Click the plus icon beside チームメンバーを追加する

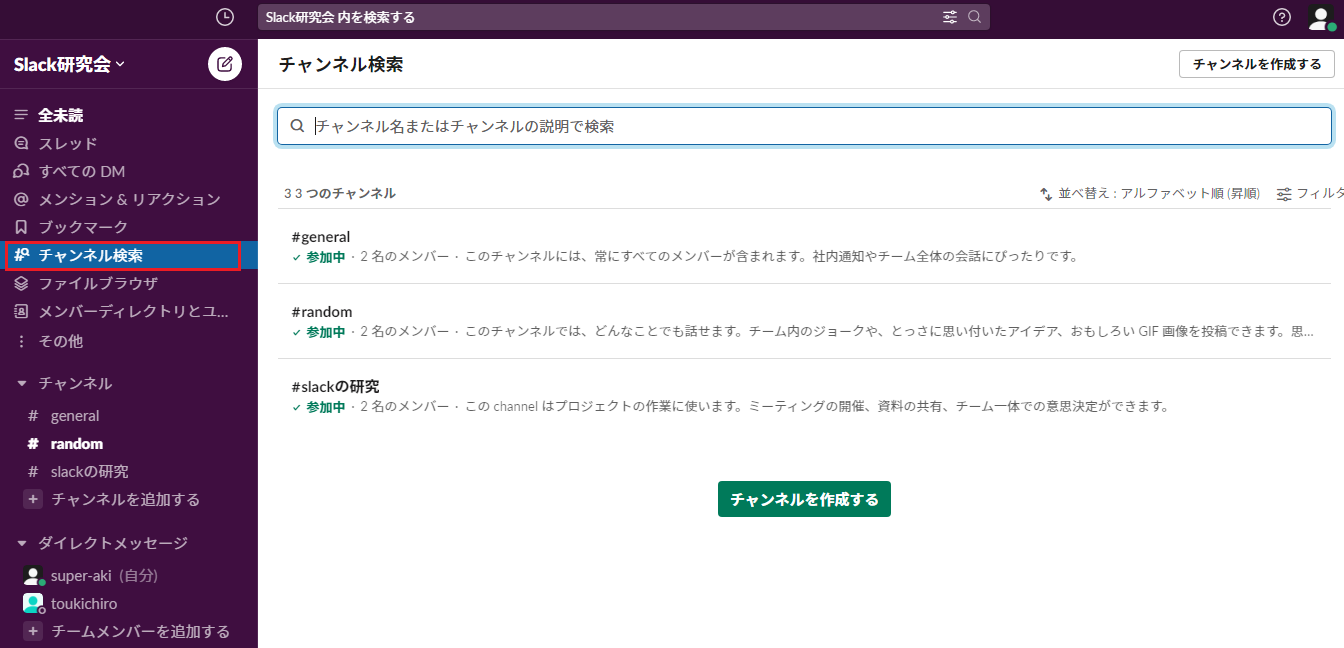coord(33,631)
